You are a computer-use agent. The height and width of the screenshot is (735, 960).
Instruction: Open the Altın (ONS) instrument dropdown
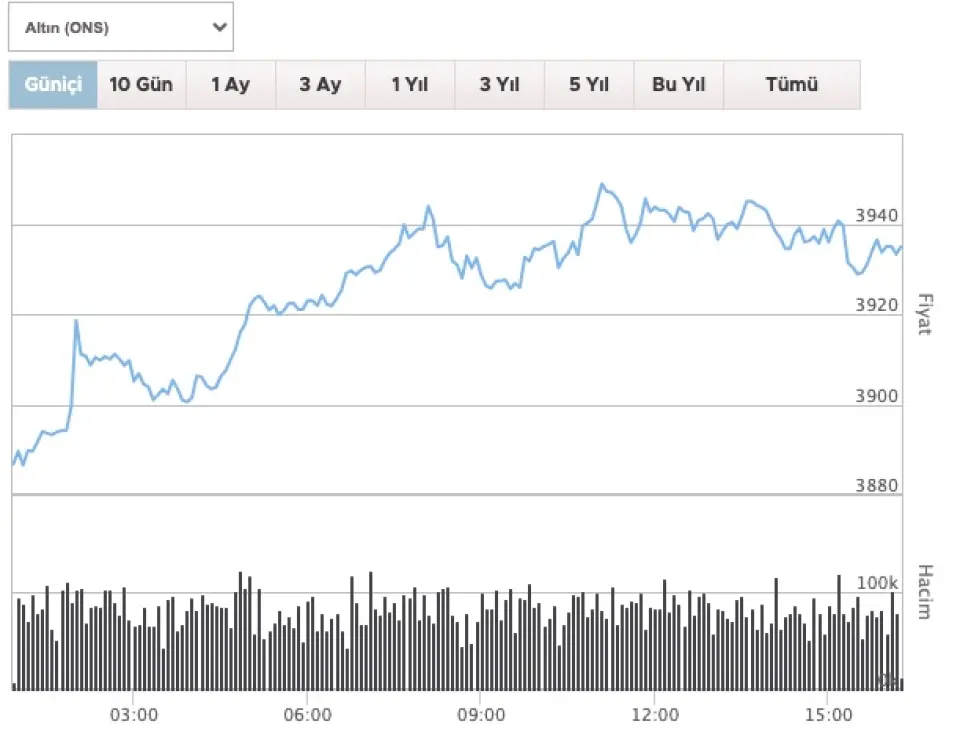(x=120, y=27)
